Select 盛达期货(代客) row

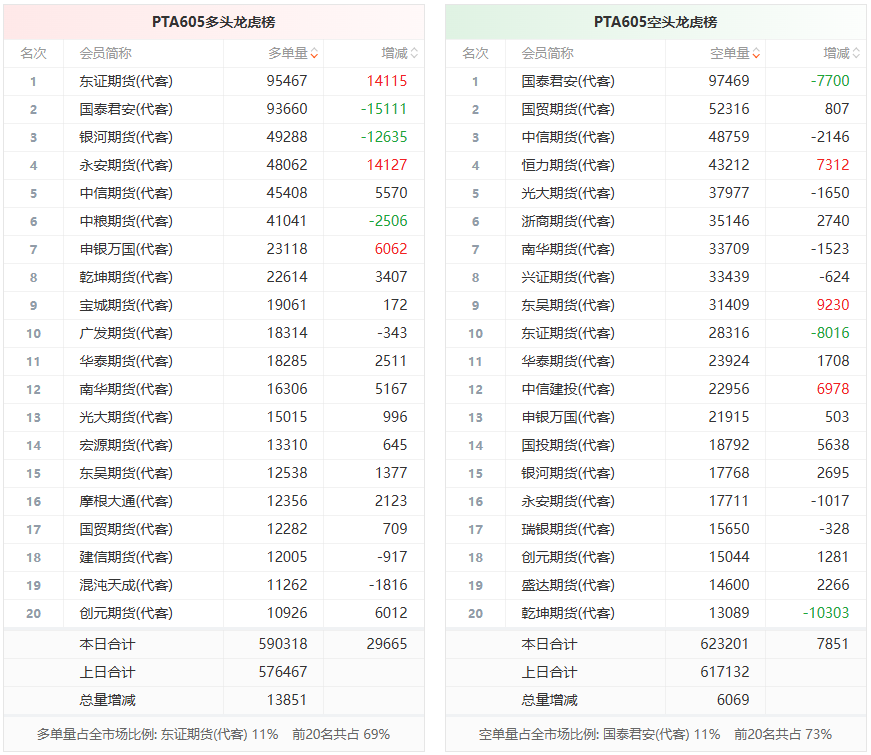click(655, 585)
